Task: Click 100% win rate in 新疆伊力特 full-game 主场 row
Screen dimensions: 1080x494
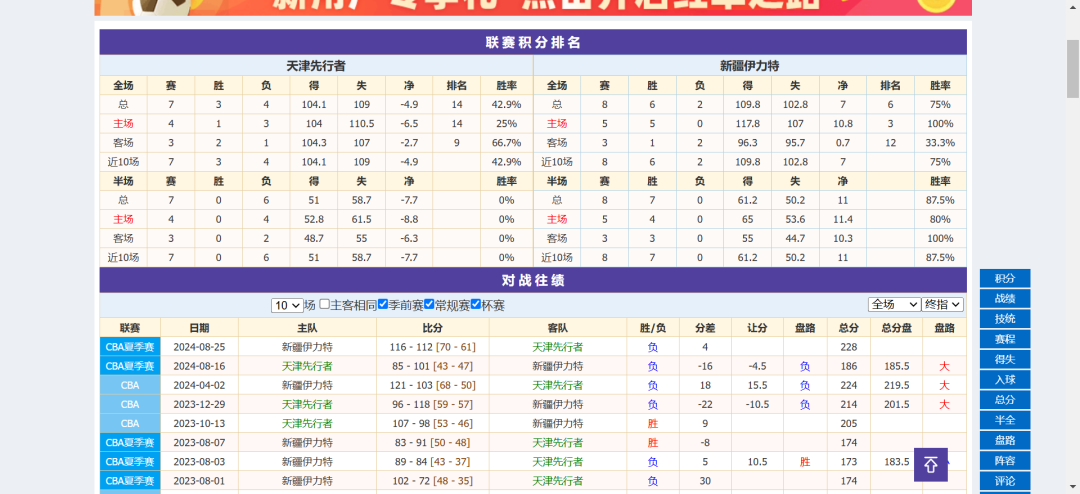Action: coord(940,123)
